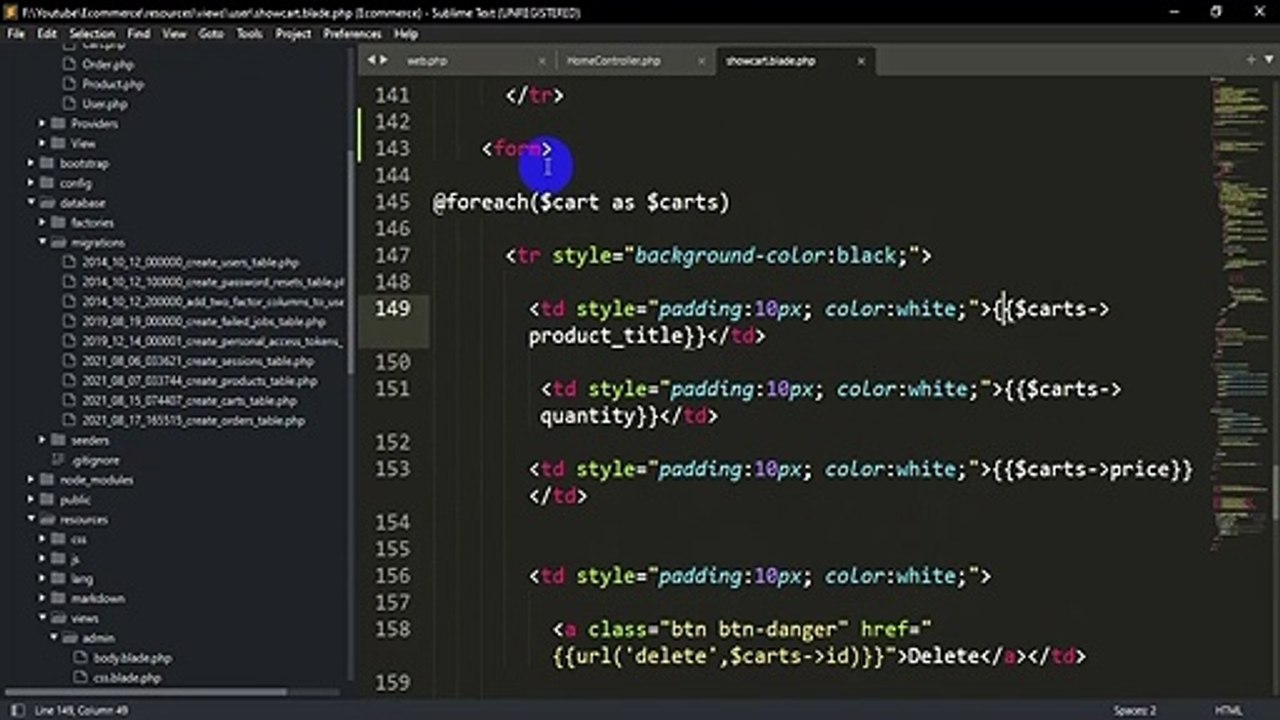Toggle the sidebar icon in status bar
The width and height of the screenshot is (1280, 720).
[15, 710]
